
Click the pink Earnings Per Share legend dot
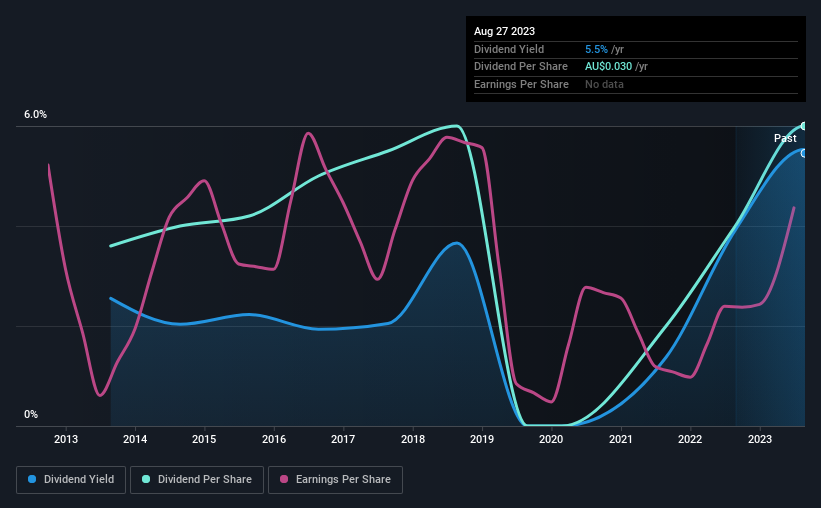tap(284, 479)
